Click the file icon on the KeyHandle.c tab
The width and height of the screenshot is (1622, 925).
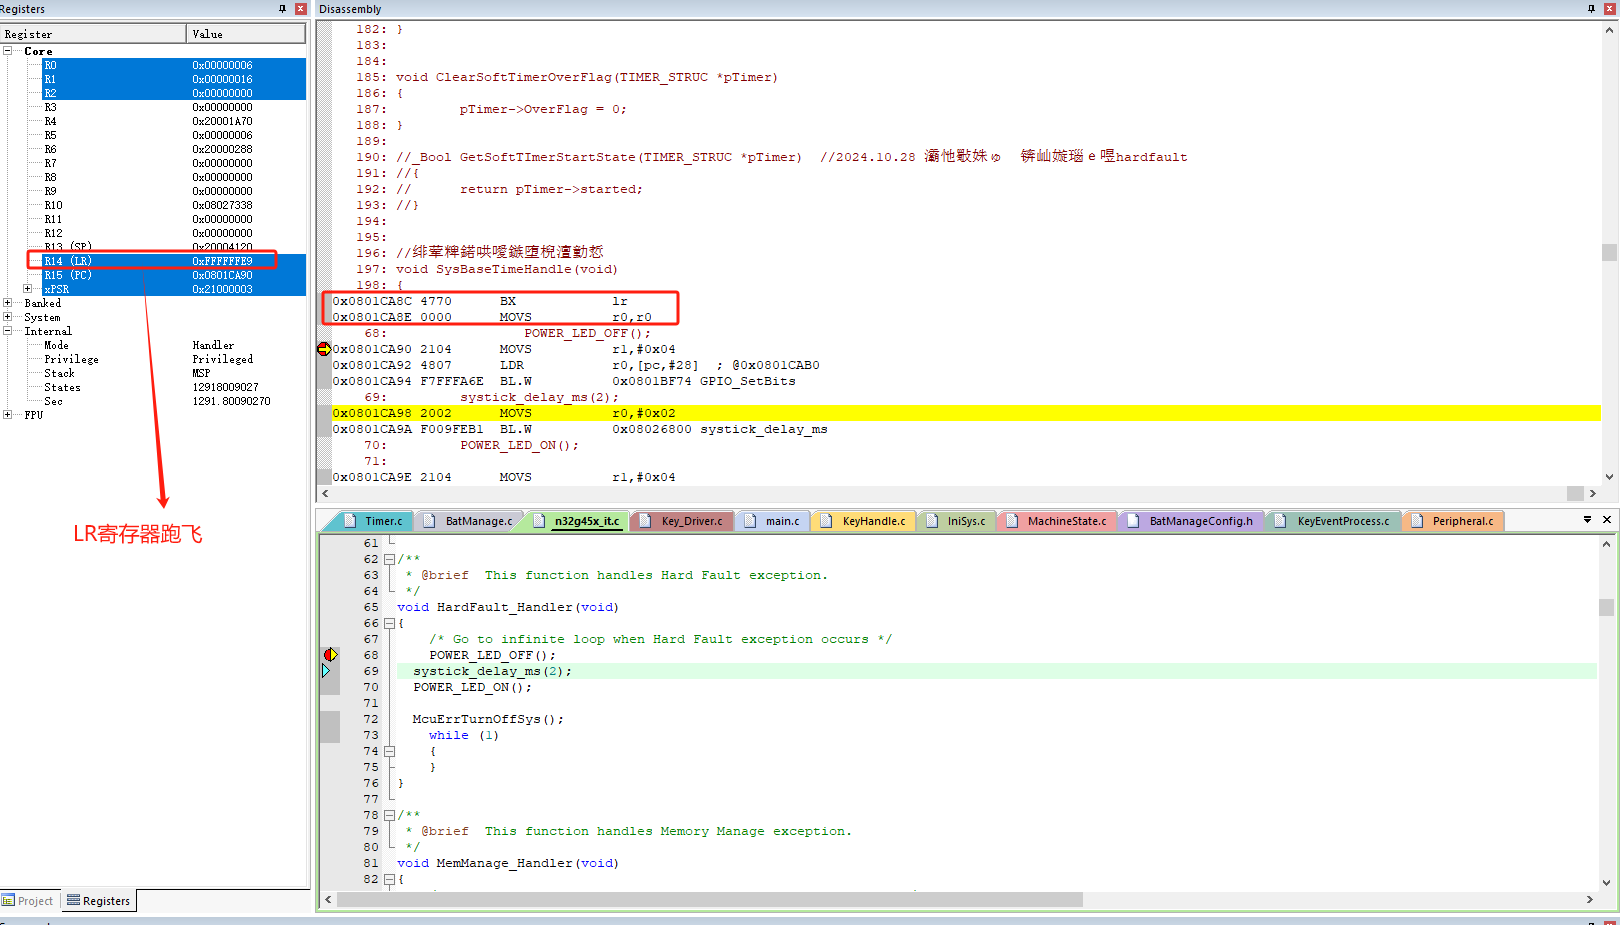pos(826,520)
